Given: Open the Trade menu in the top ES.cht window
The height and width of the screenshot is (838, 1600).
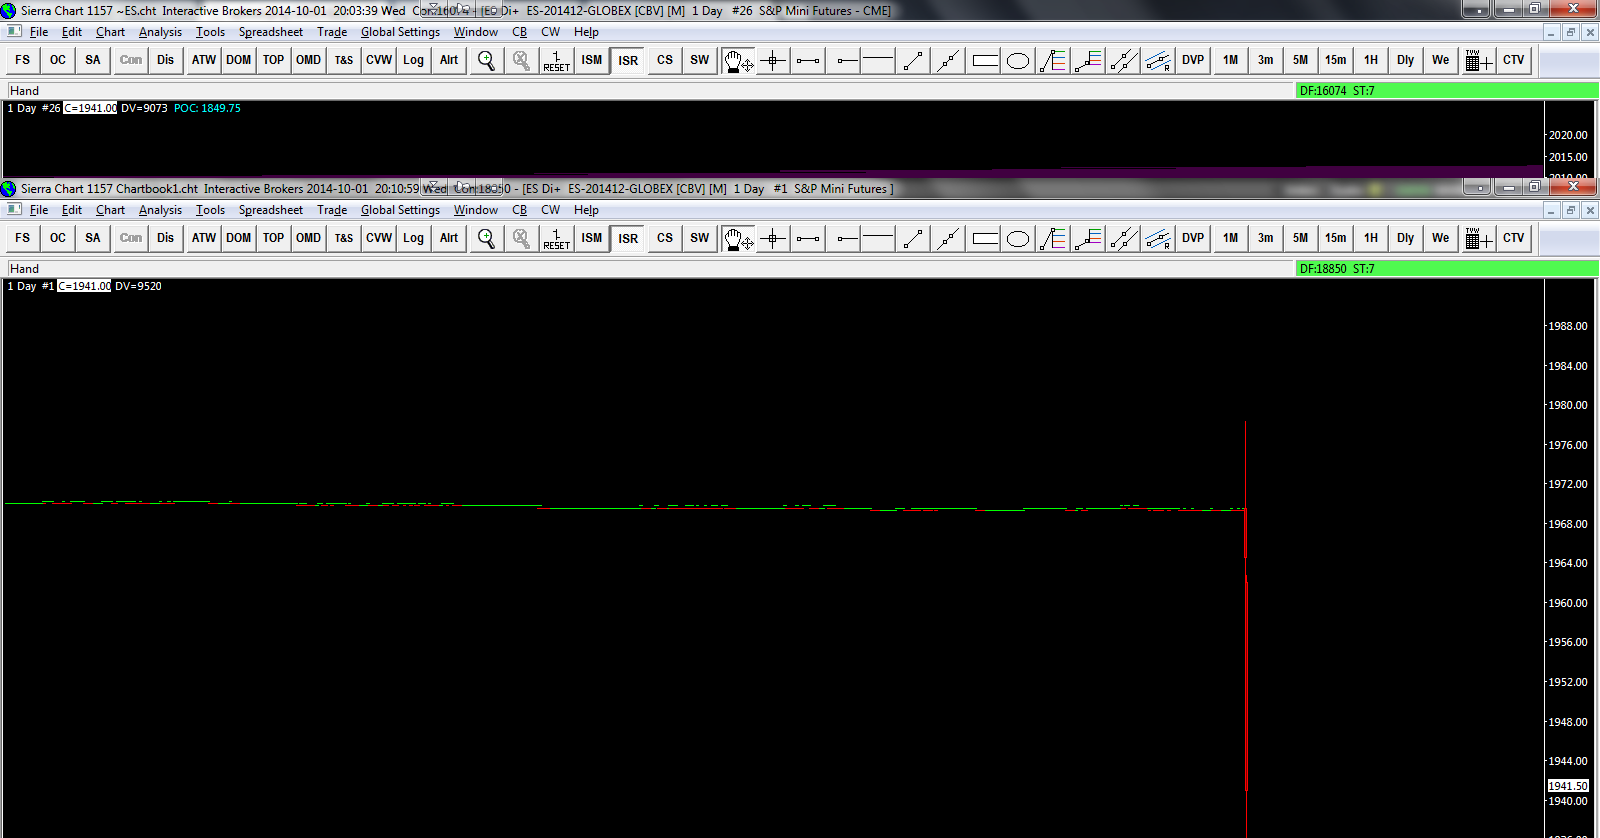Looking at the screenshot, I should (332, 32).
